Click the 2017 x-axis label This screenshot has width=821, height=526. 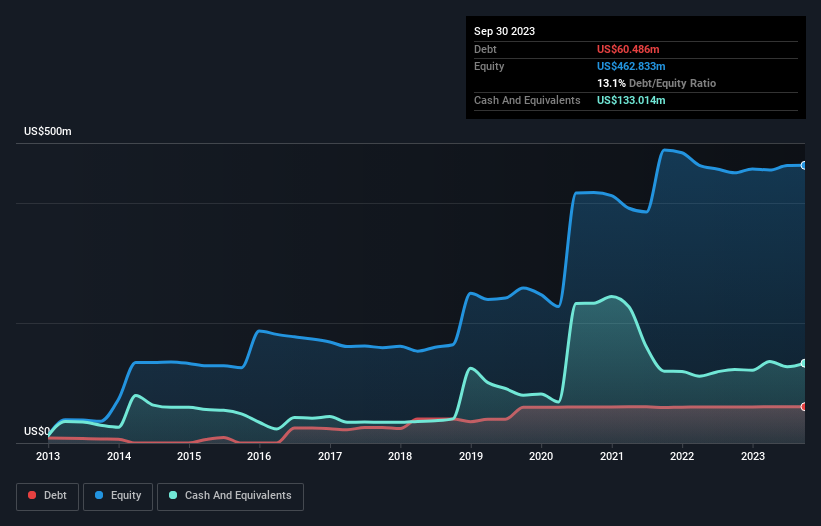coord(330,456)
